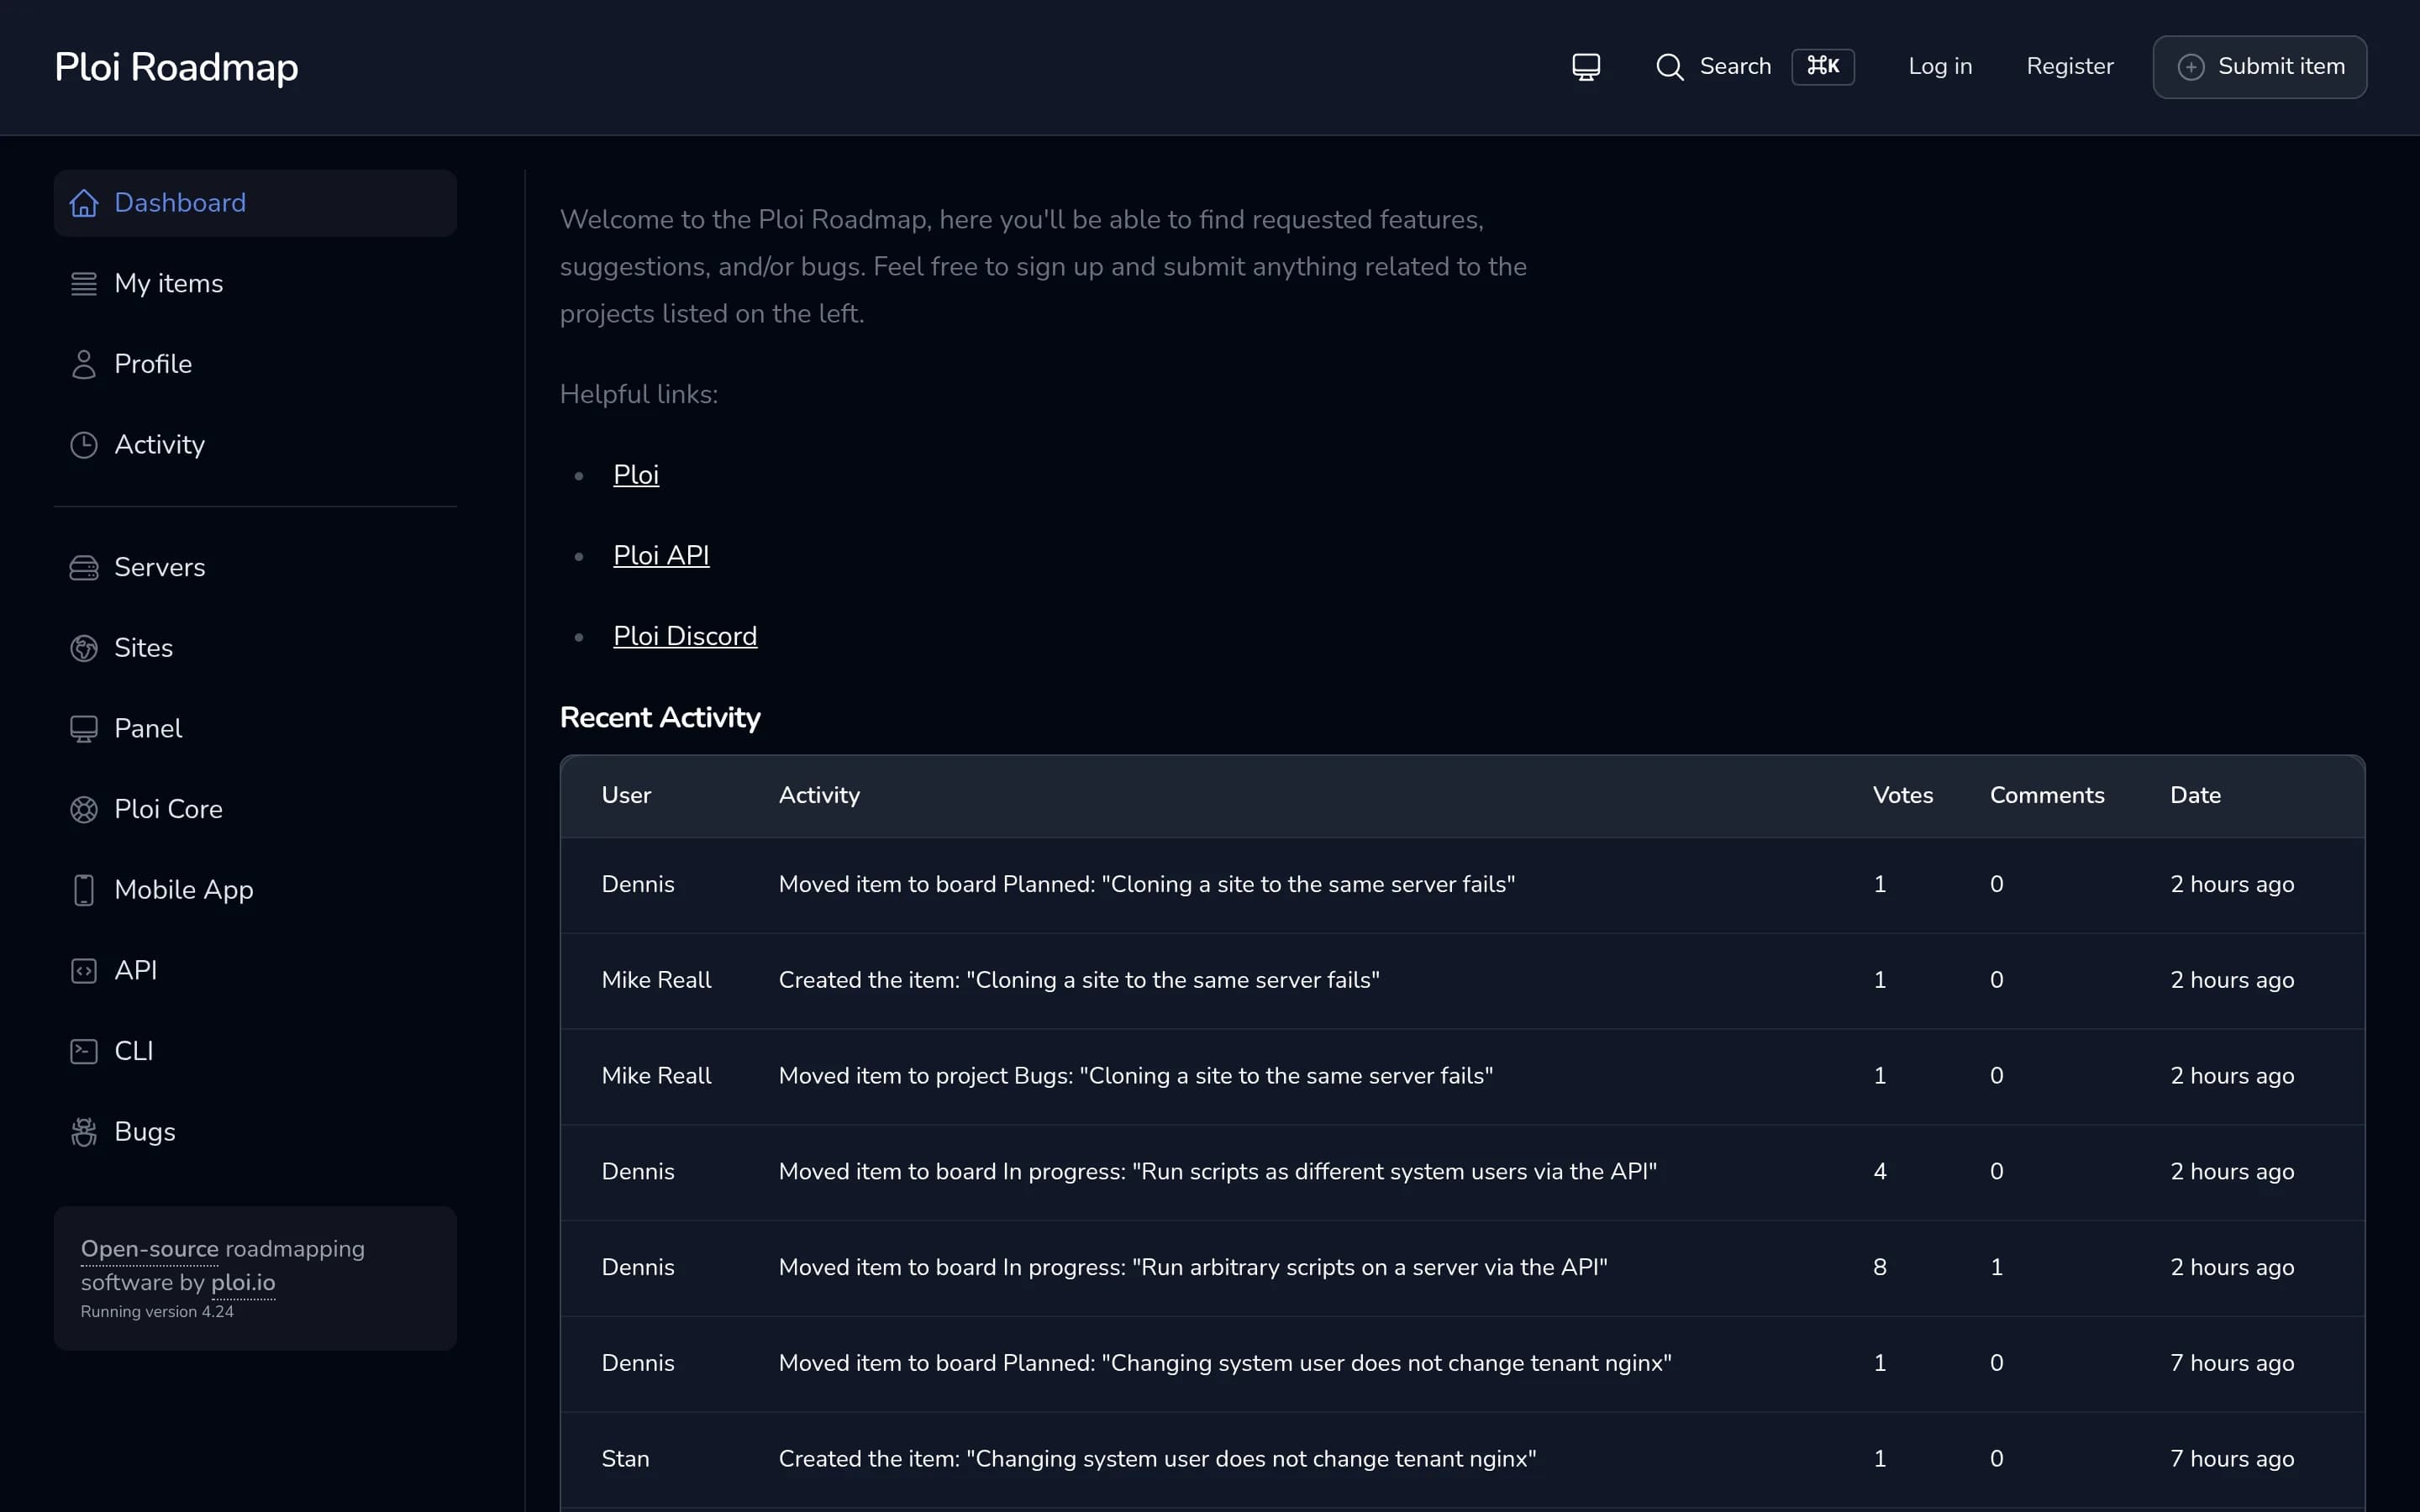2420x1512 pixels.
Task: Click the magnifying glass search icon
Action: tap(1669, 67)
